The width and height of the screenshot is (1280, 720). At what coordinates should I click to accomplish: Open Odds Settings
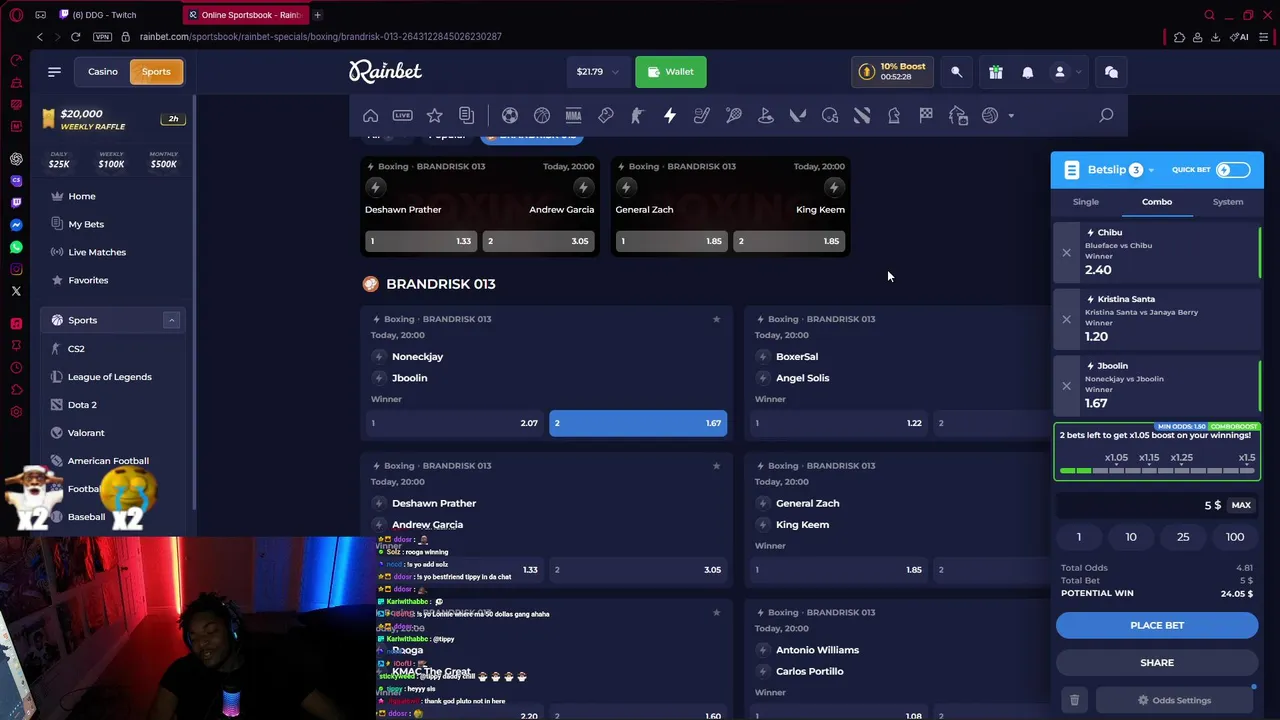click(1174, 700)
